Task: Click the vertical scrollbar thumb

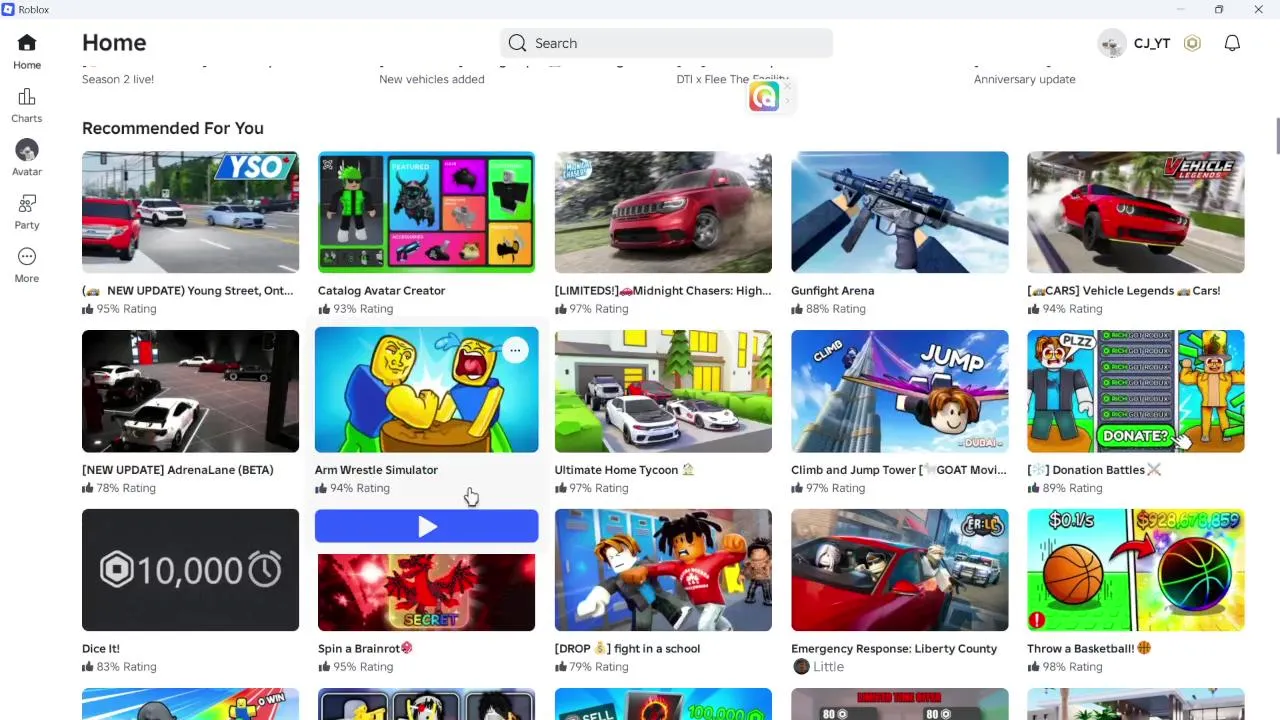Action: [x=1277, y=136]
